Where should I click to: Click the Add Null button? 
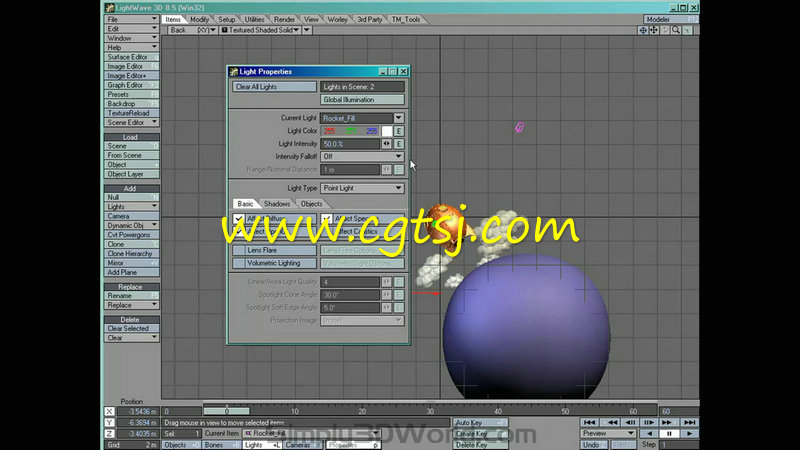pos(132,197)
